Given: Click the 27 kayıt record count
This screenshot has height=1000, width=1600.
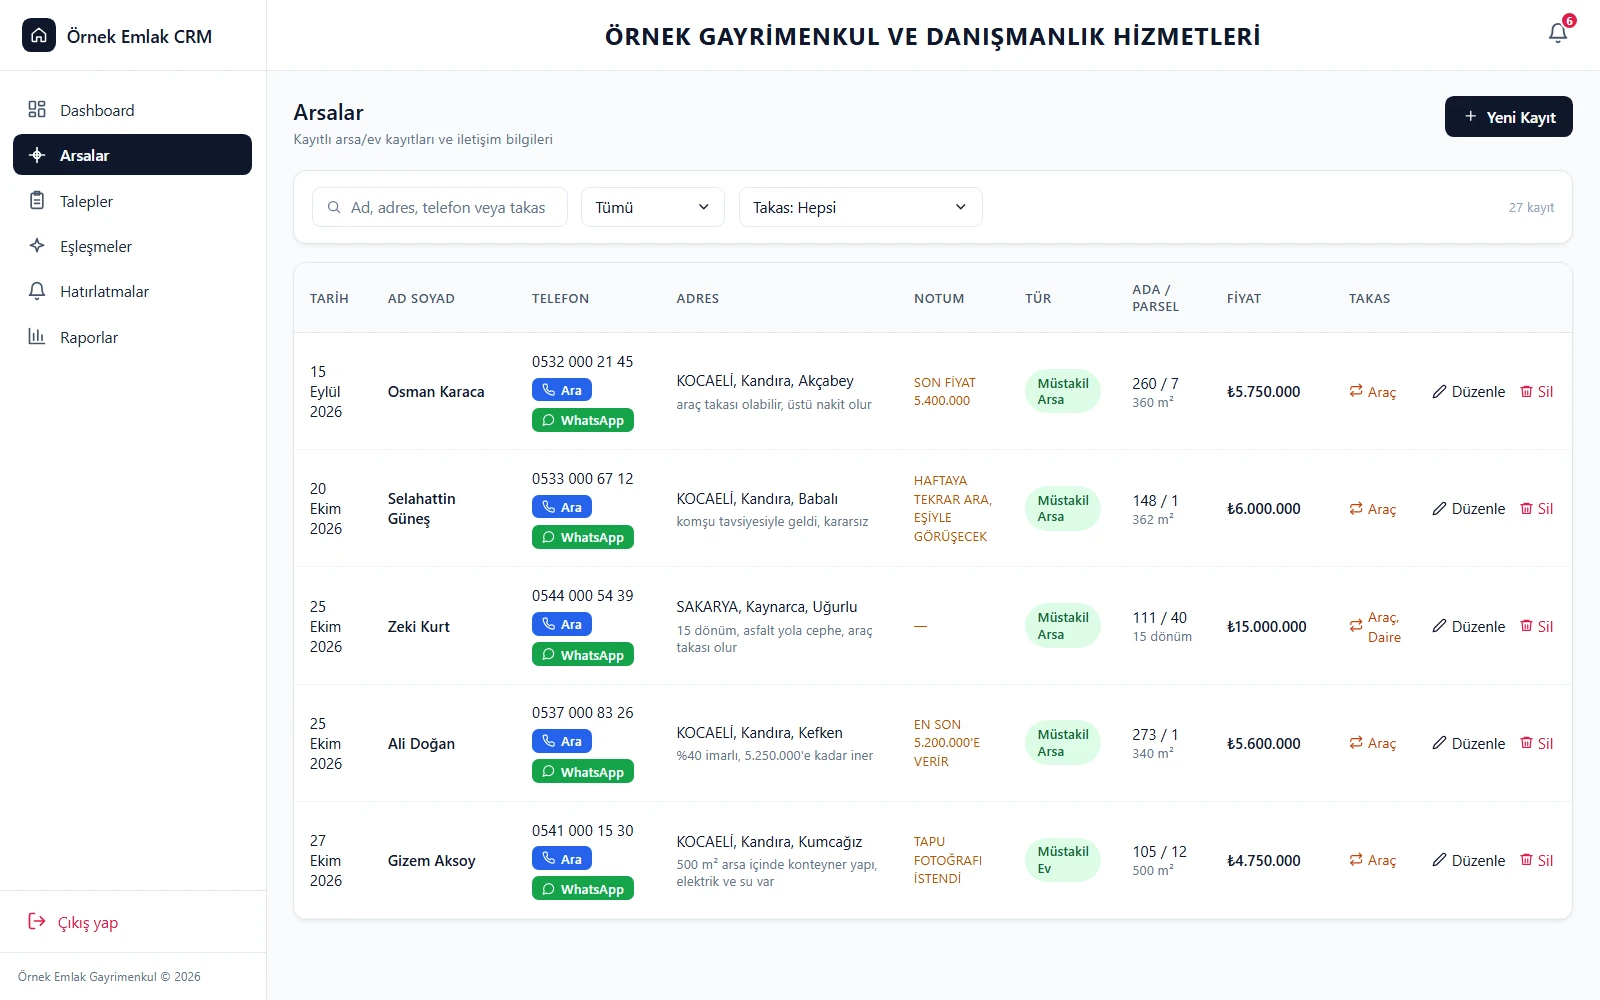Looking at the screenshot, I should [x=1531, y=207].
